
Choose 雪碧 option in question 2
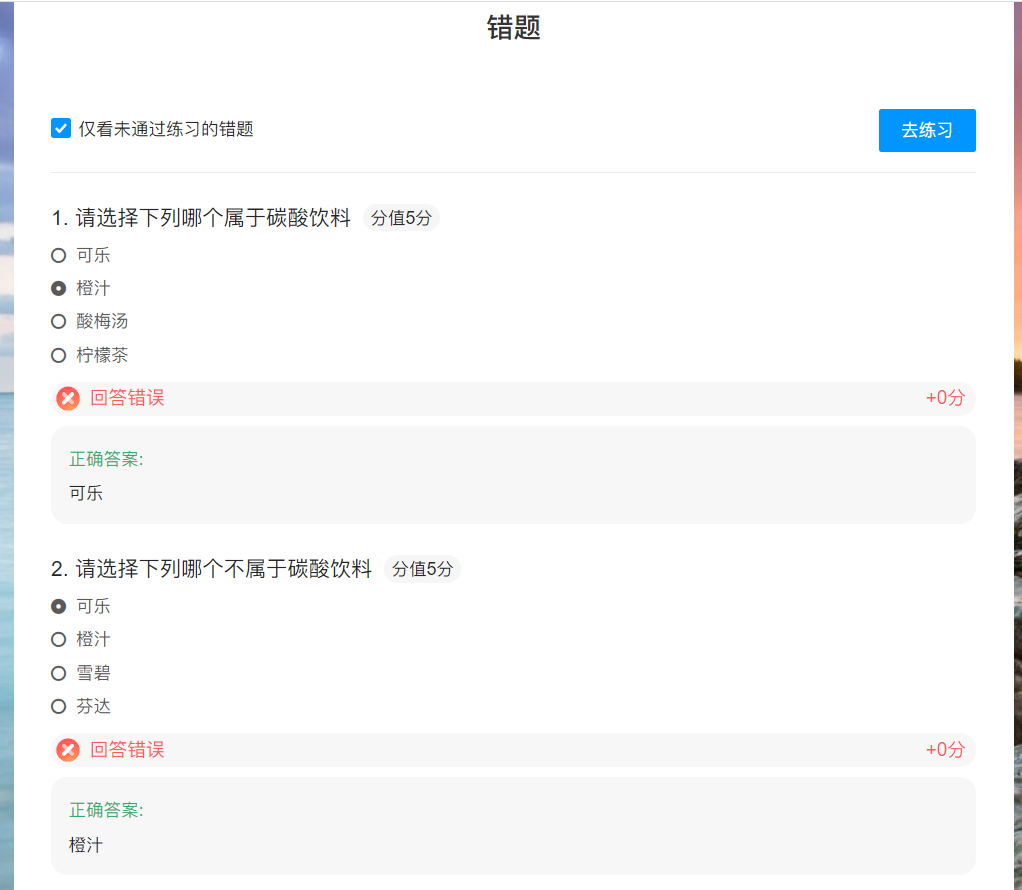pos(59,674)
